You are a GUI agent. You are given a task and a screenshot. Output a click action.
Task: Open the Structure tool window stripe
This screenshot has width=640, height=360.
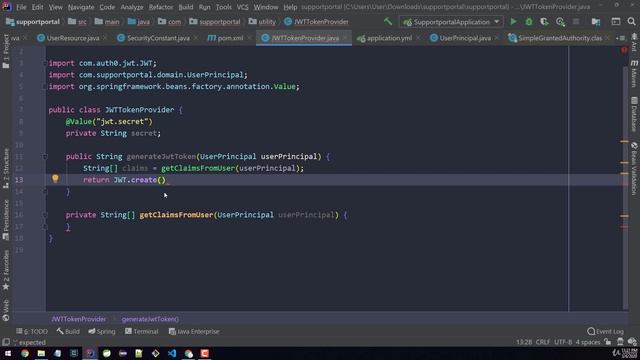6,168
